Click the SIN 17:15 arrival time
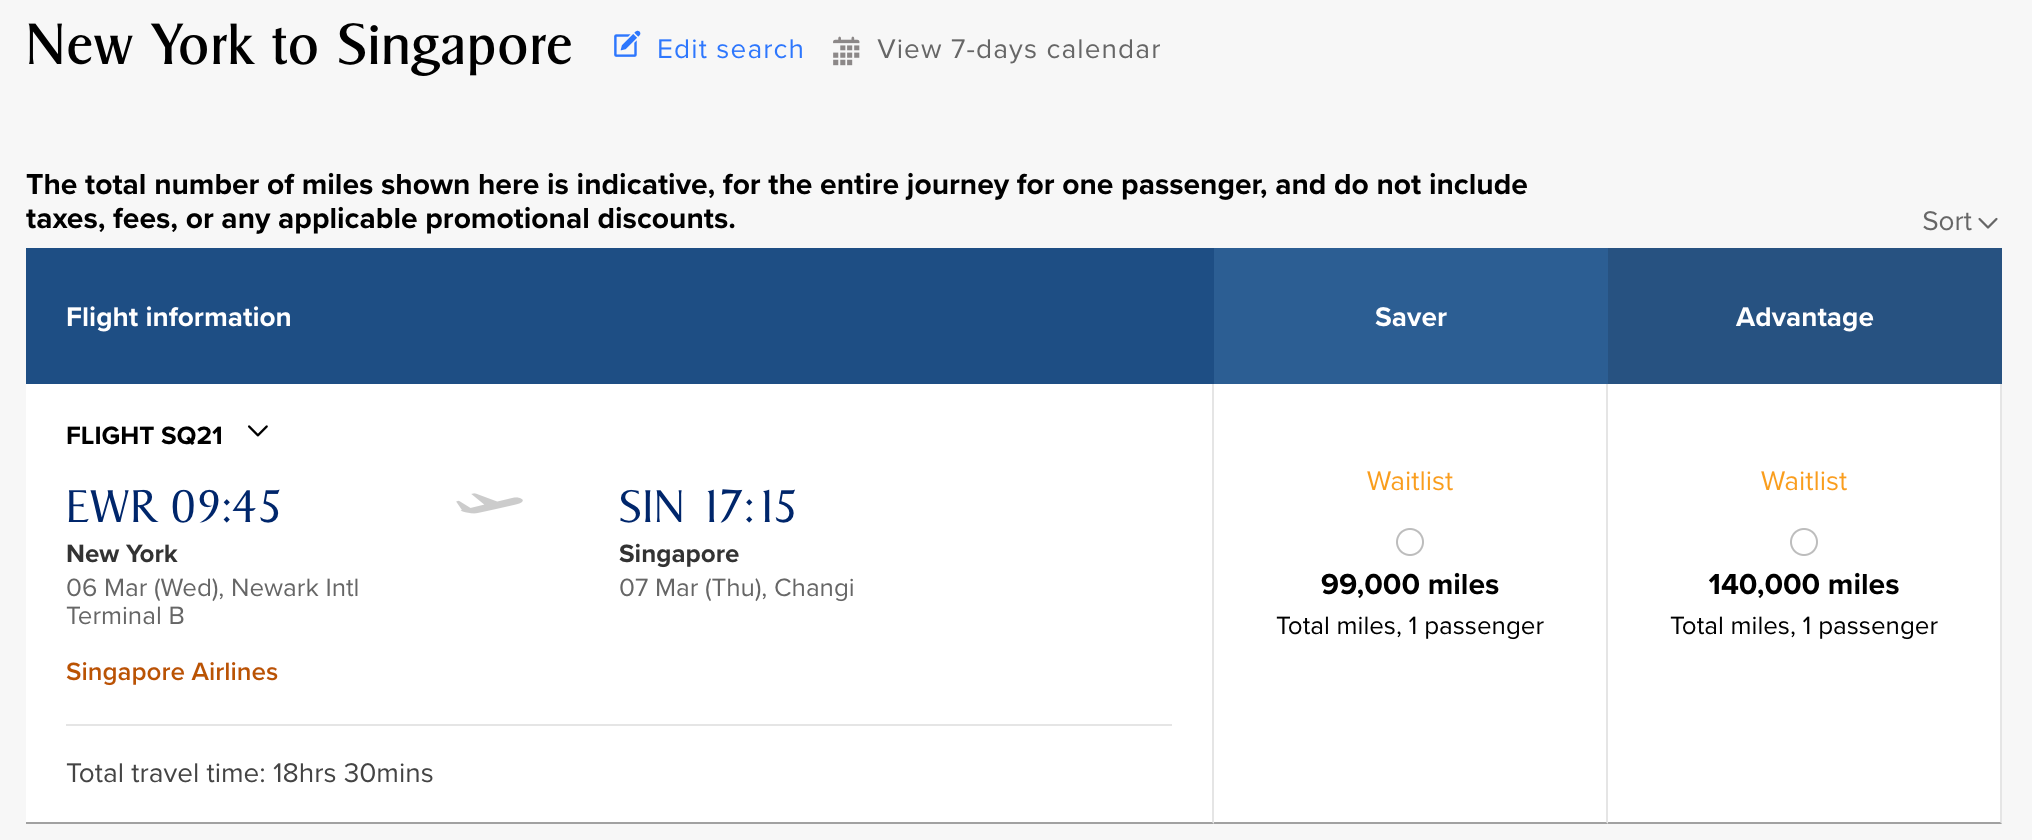This screenshot has height=840, width=2032. pyautogui.click(x=707, y=507)
